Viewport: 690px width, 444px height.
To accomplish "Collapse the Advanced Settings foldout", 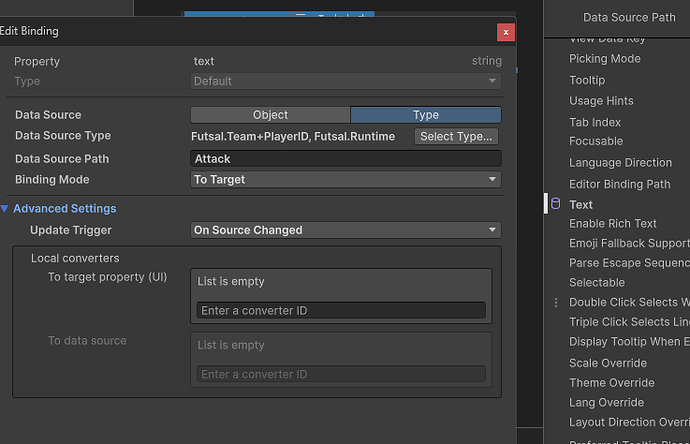I will pos(6,209).
